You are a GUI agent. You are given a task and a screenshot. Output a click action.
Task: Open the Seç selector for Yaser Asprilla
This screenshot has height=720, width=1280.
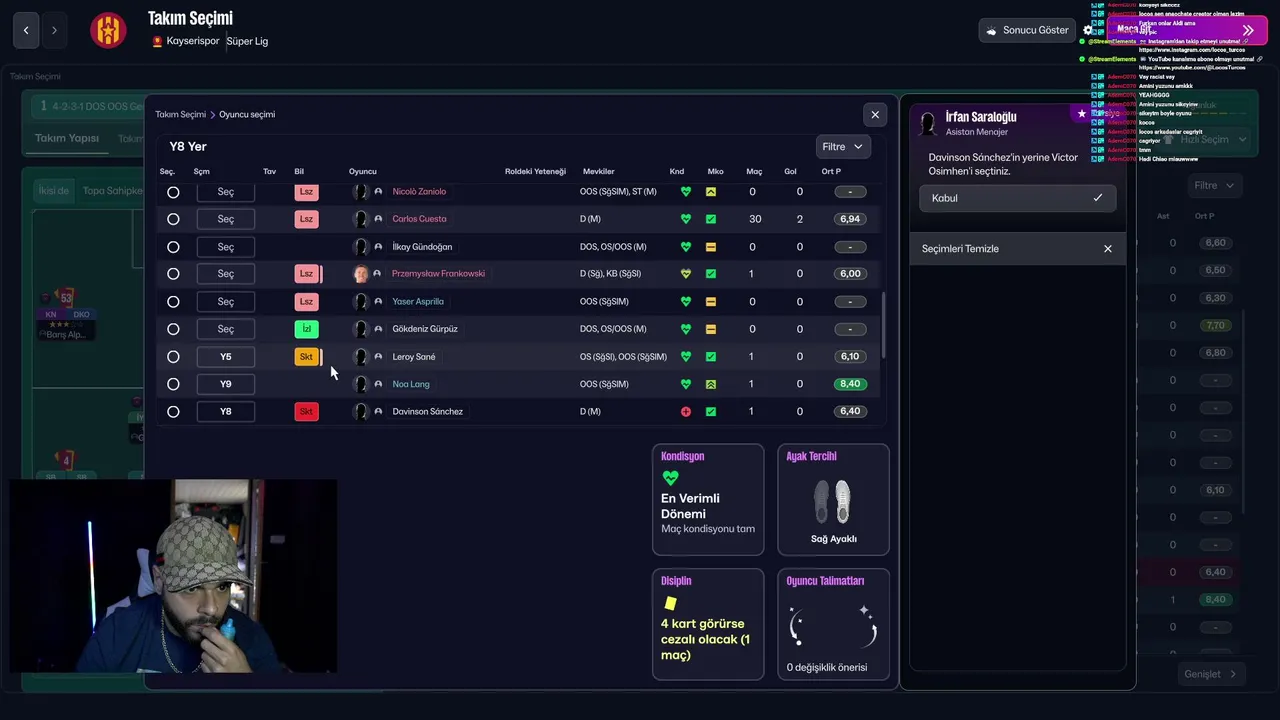pos(226,302)
